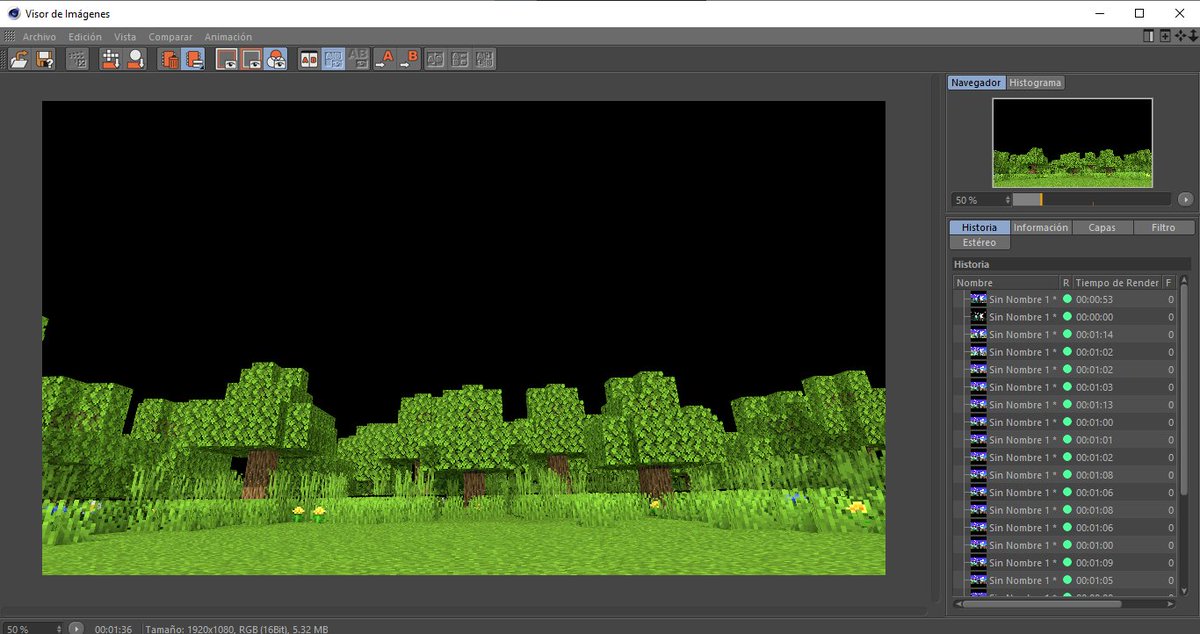The height and width of the screenshot is (634, 1200).
Task: Toggle the highlighted orange list-page icon
Action: pos(194,60)
